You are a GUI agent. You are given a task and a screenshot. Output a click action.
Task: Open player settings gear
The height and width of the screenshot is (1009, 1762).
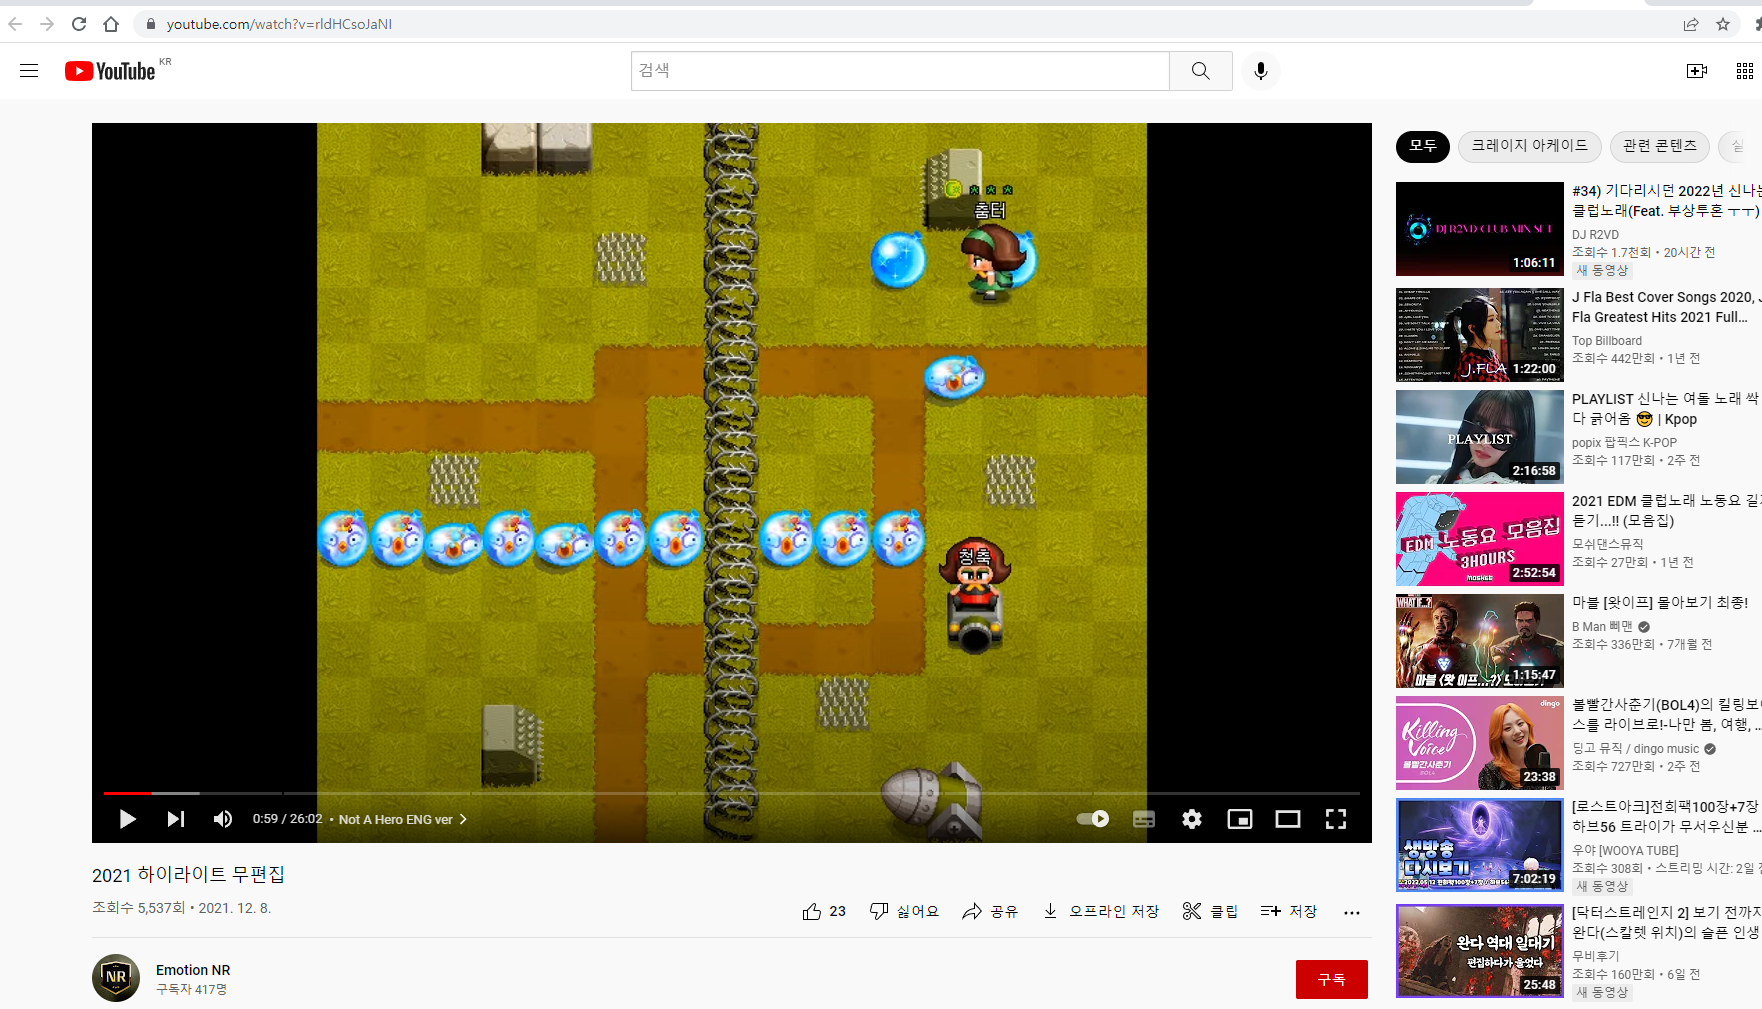(x=1192, y=819)
